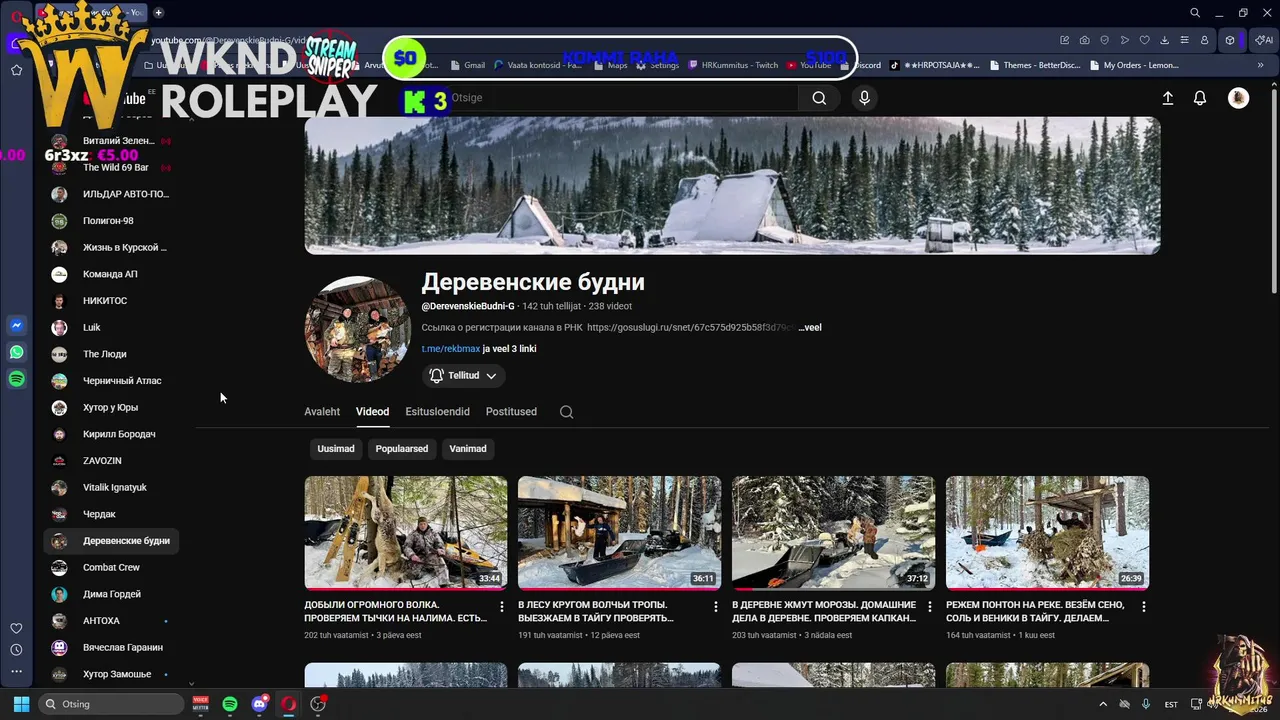Viewport: 1280px width, 720px height.
Task: Open Полигон-98 subscription in sidebar
Action: tap(111, 221)
